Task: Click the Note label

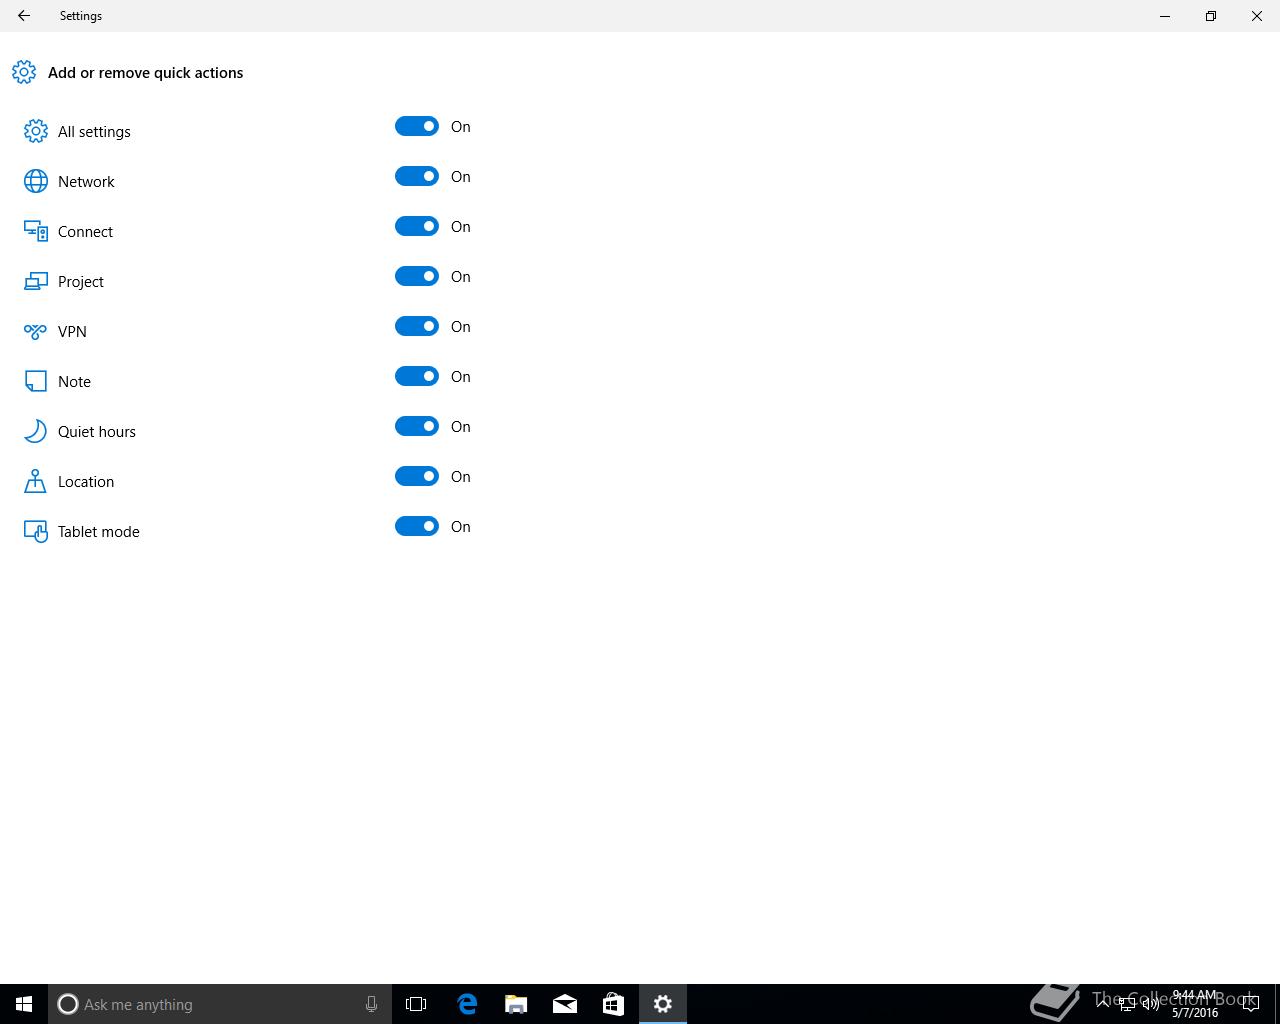Action: 74,382
